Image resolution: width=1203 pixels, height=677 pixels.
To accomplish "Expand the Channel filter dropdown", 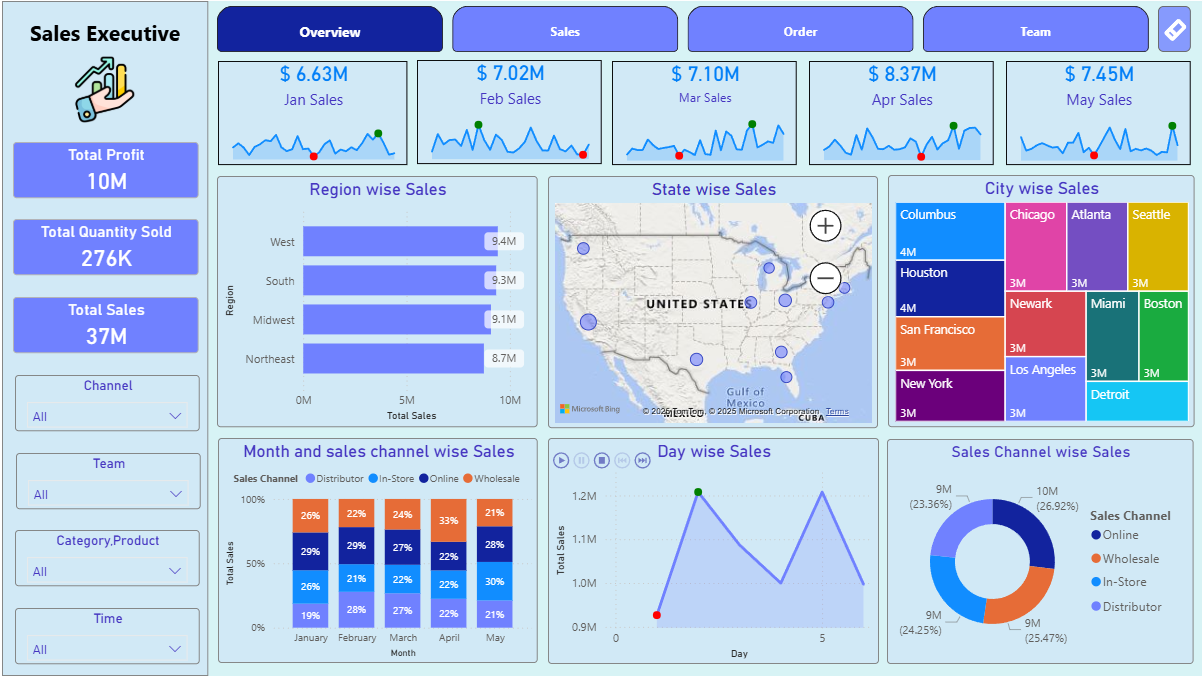I will point(107,416).
